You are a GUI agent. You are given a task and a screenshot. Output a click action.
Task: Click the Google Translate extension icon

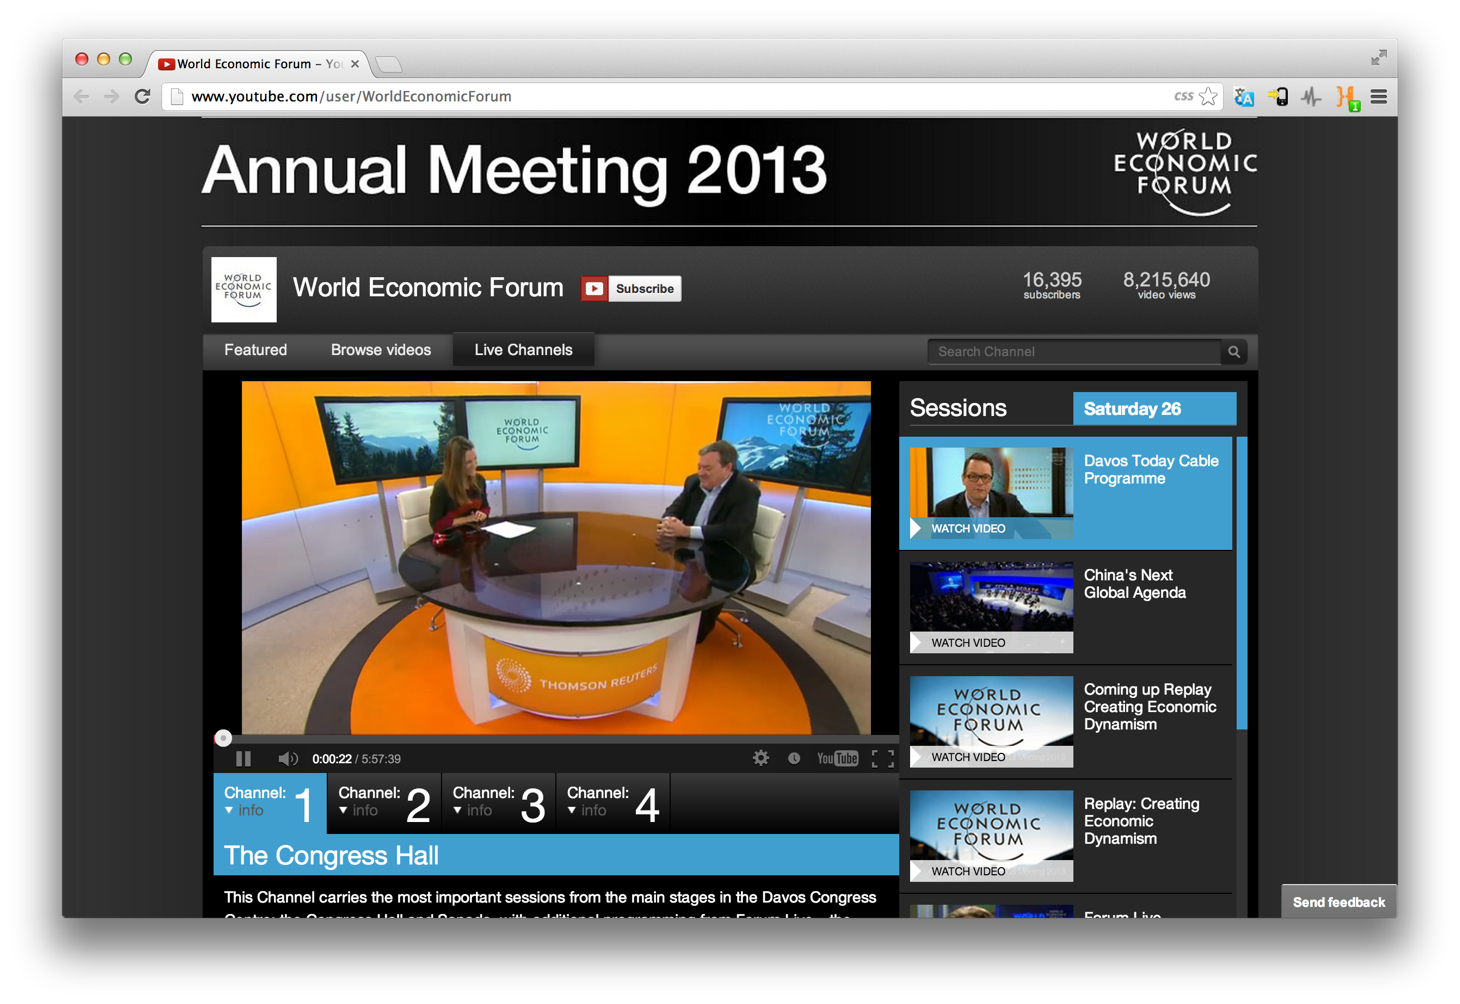pyautogui.click(x=1243, y=97)
